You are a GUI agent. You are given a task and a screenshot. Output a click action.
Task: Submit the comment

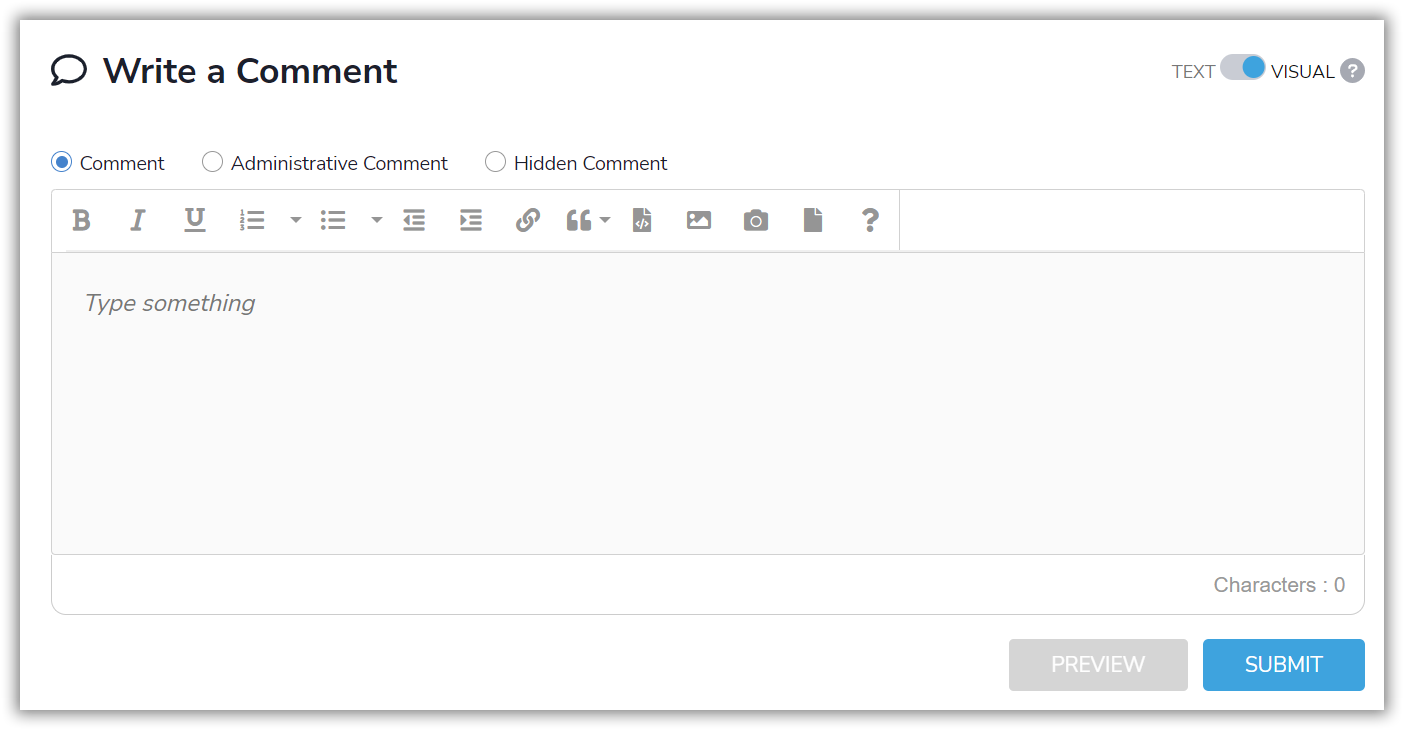click(1283, 664)
